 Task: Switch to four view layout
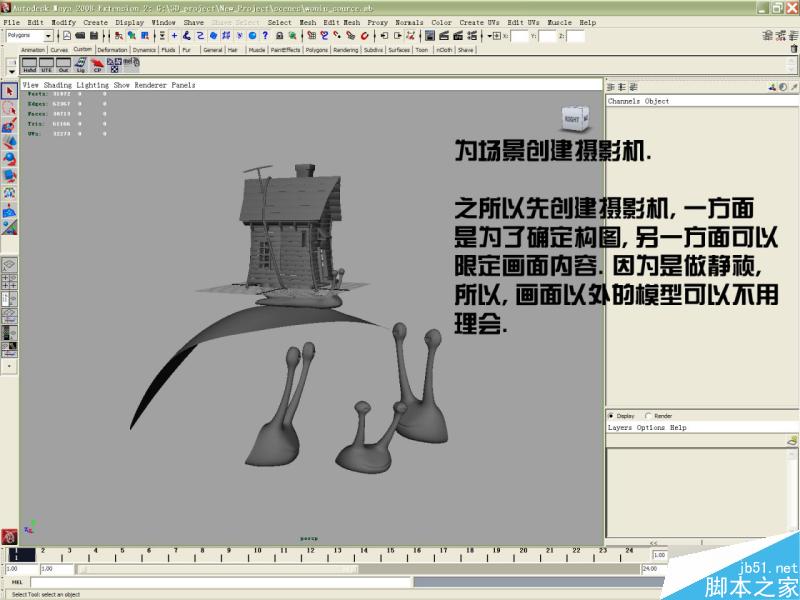tap(9, 282)
